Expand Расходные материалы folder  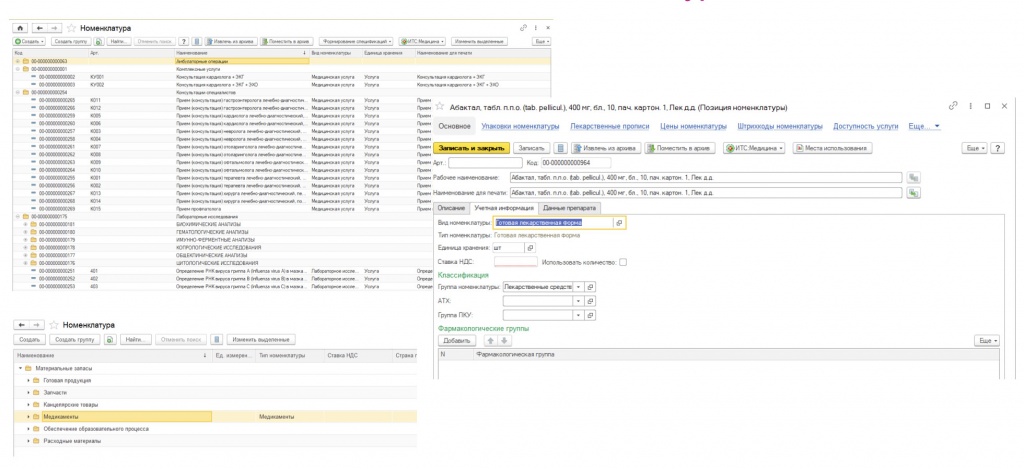click(x=28, y=442)
